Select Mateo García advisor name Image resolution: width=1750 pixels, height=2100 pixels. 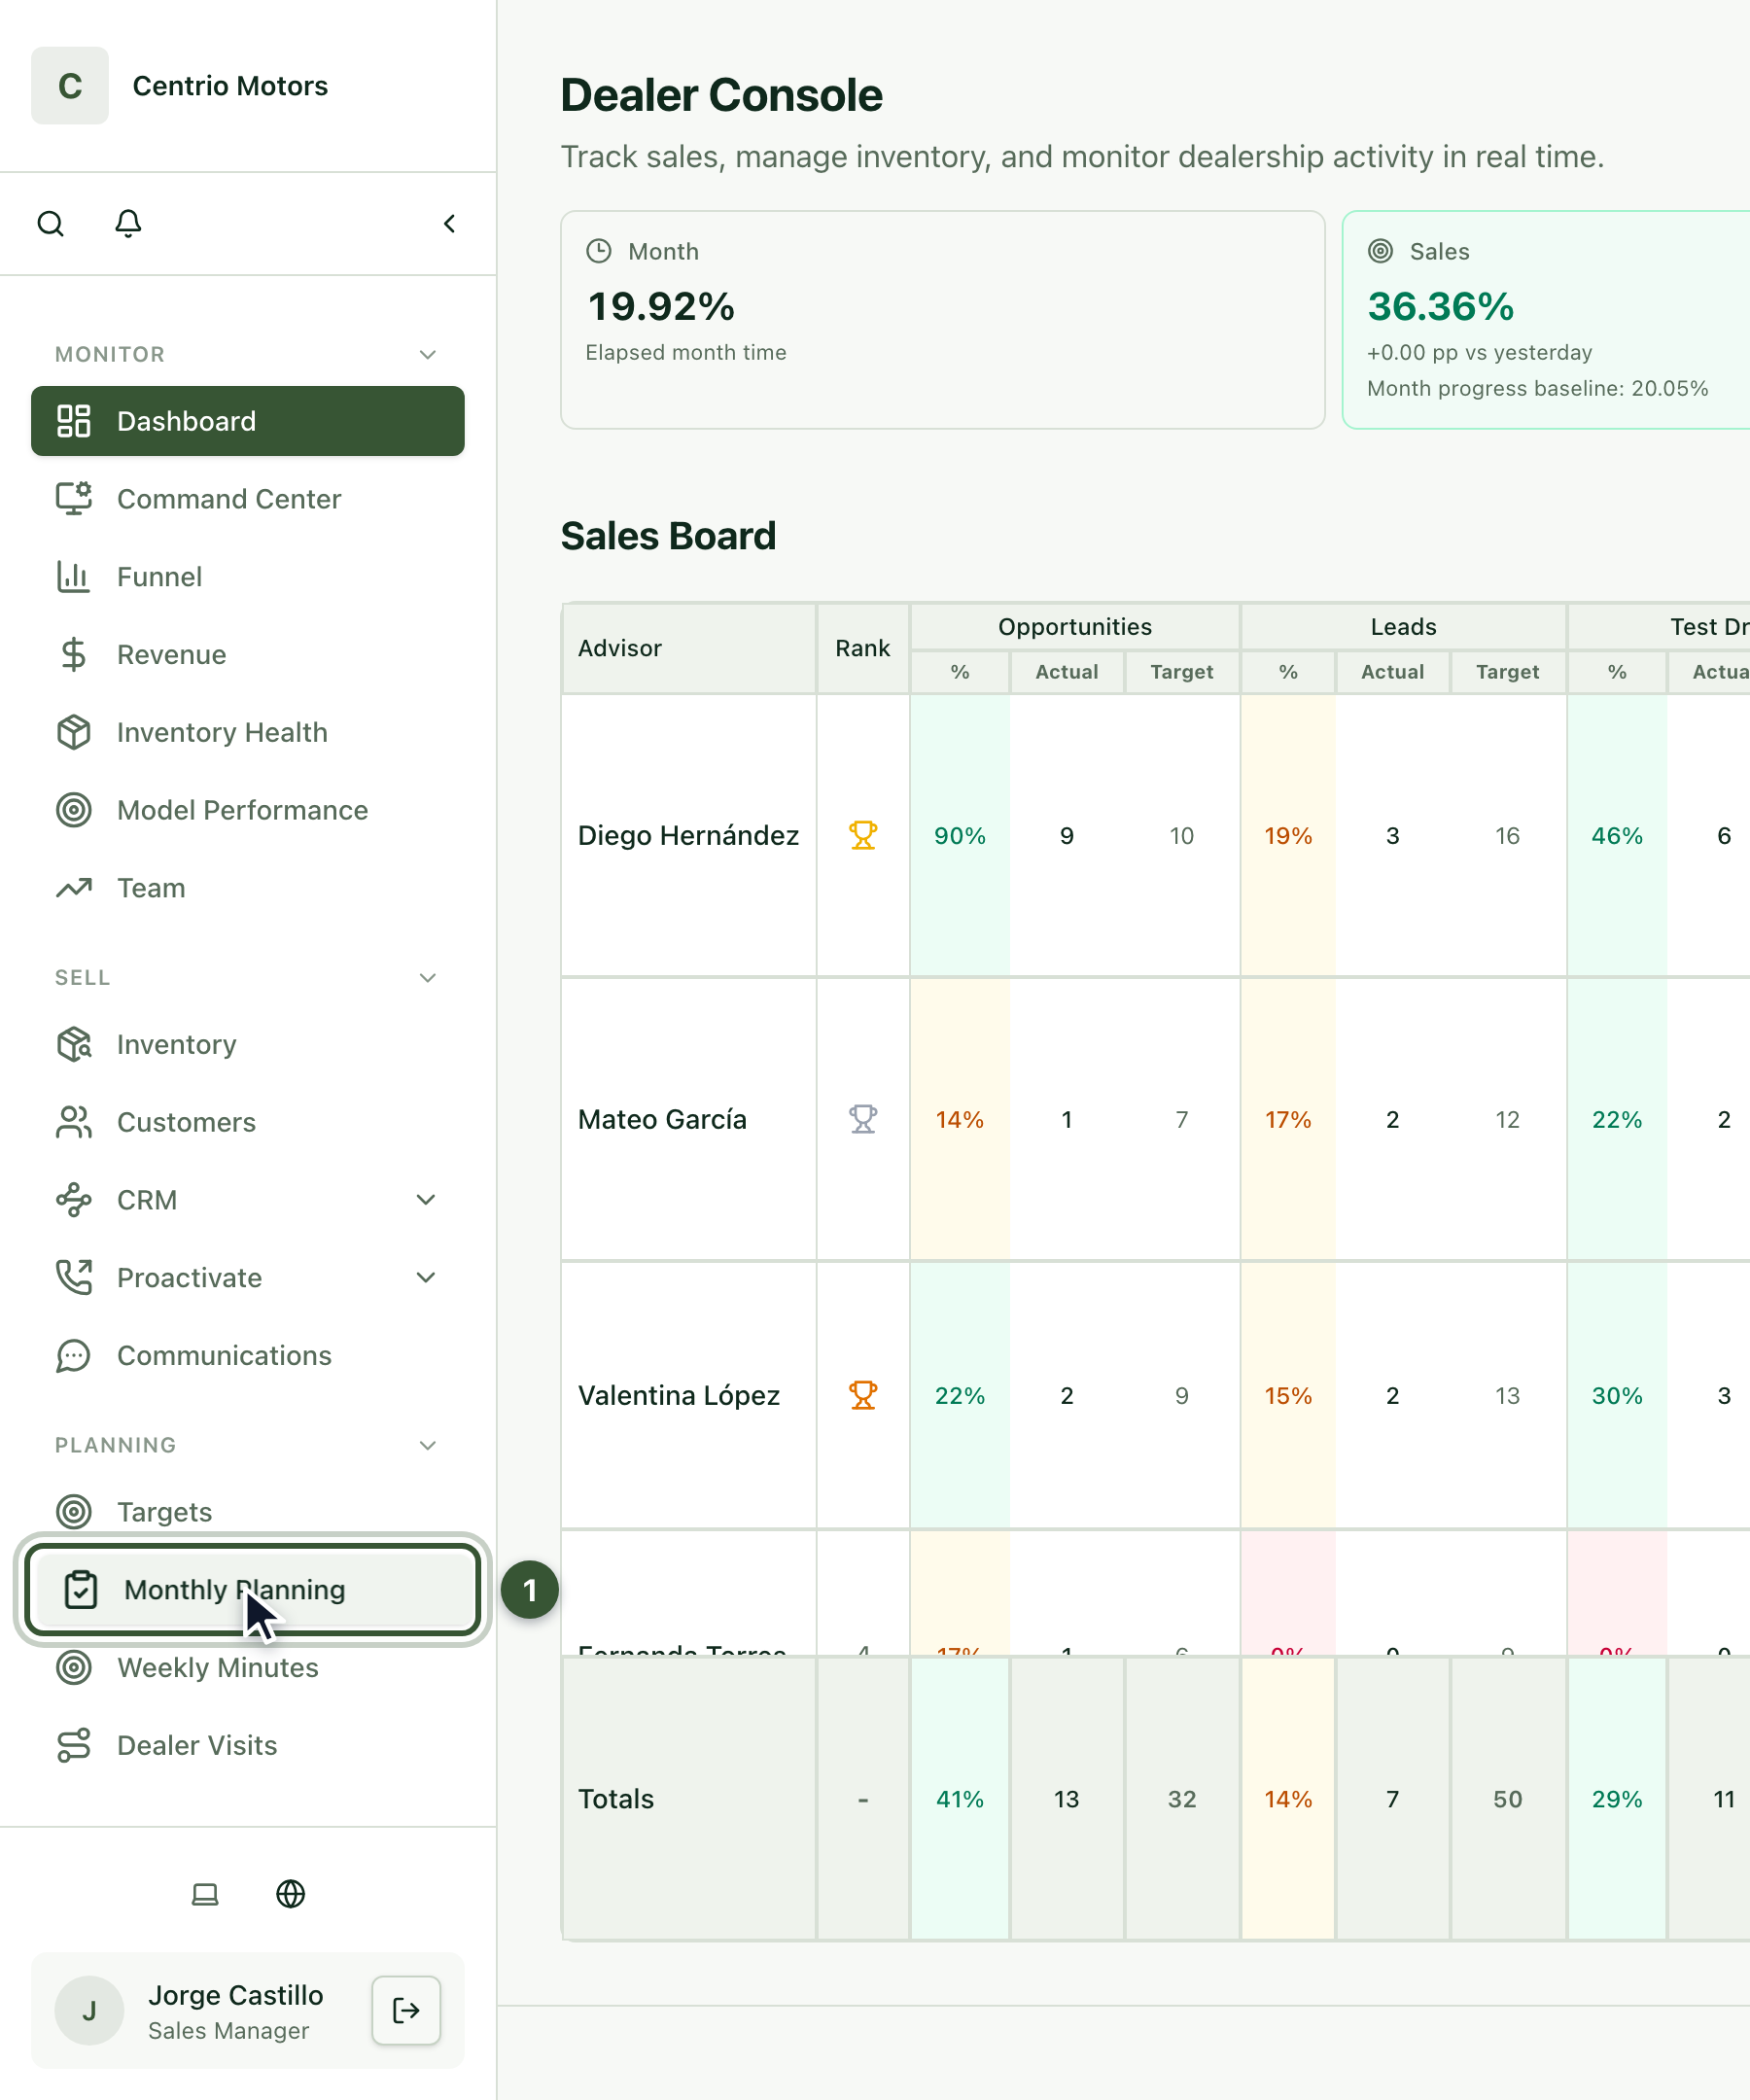click(662, 1119)
